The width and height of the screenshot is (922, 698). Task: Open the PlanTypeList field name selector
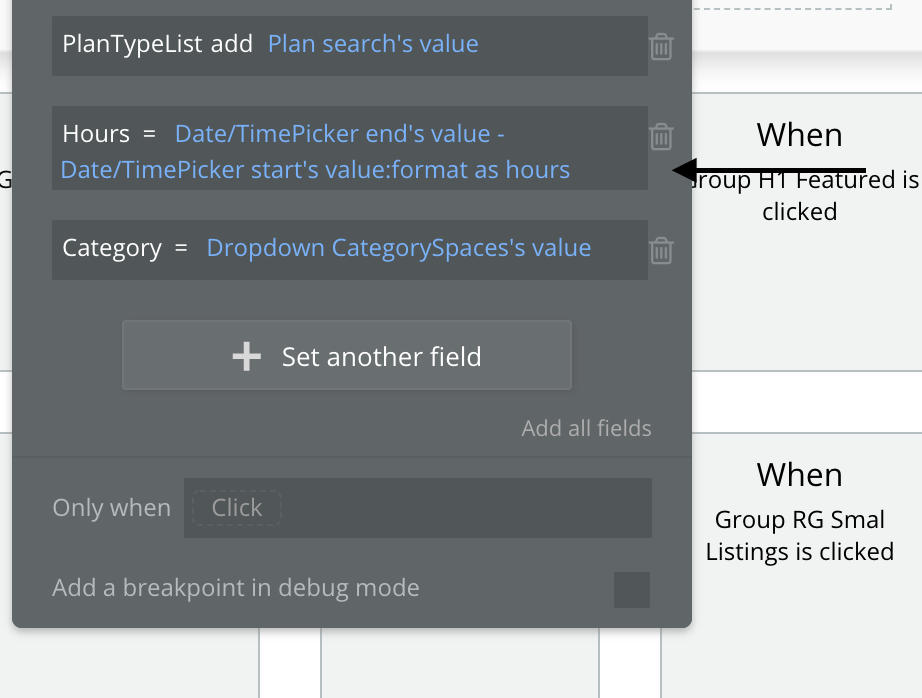coord(132,45)
